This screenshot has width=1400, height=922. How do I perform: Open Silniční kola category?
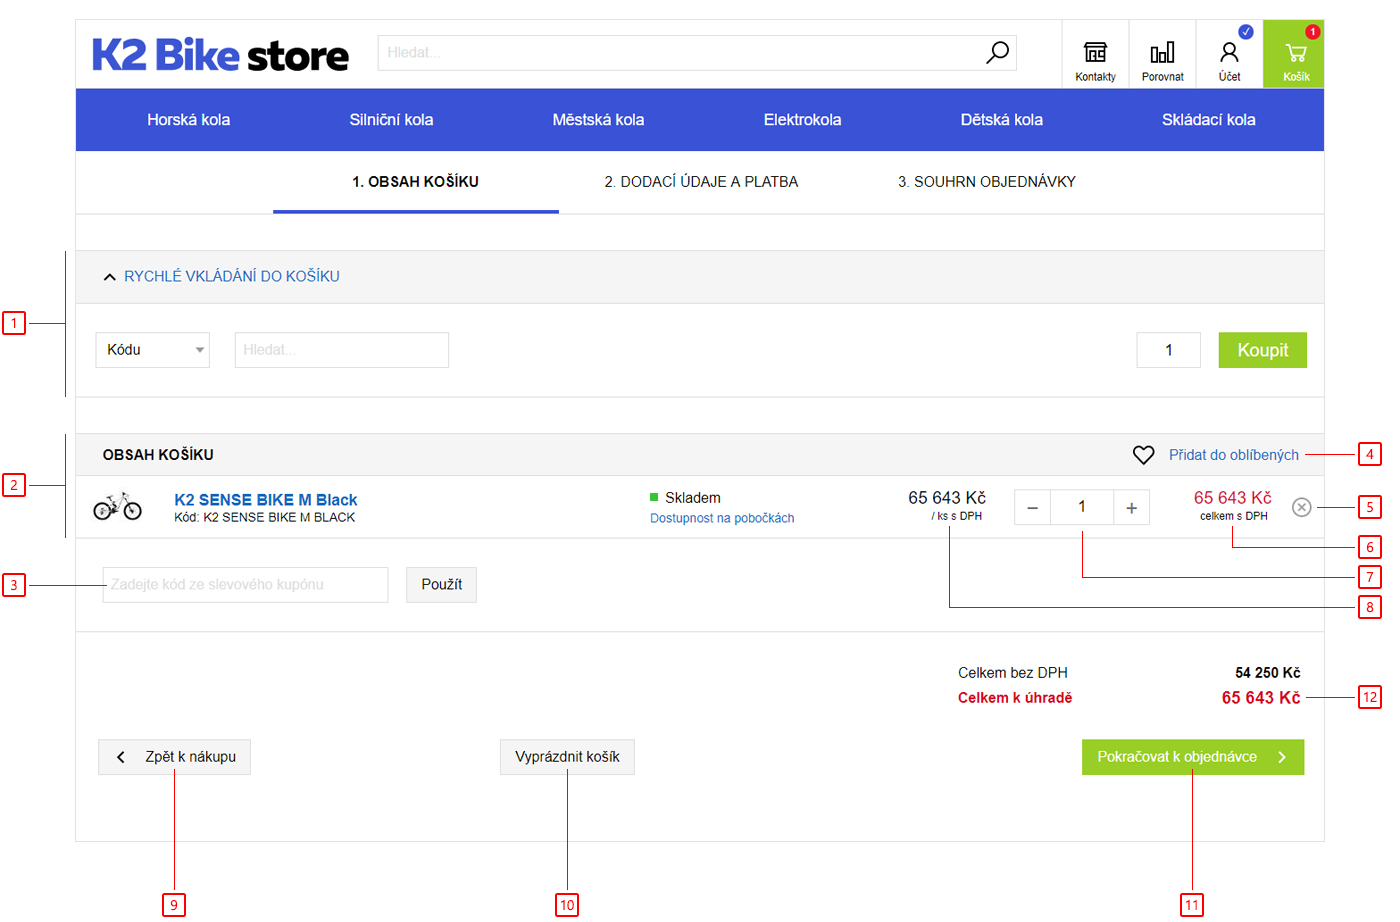pos(391,120)
